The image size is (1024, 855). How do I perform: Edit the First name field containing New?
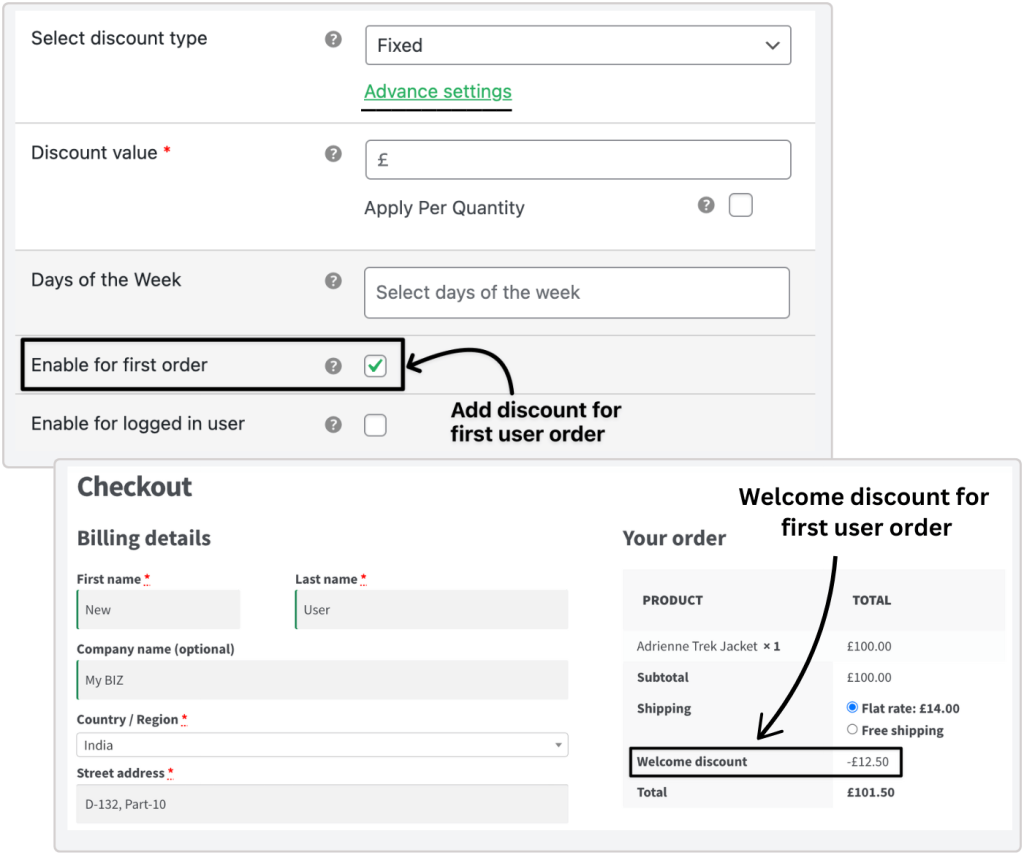coord(159,609)
